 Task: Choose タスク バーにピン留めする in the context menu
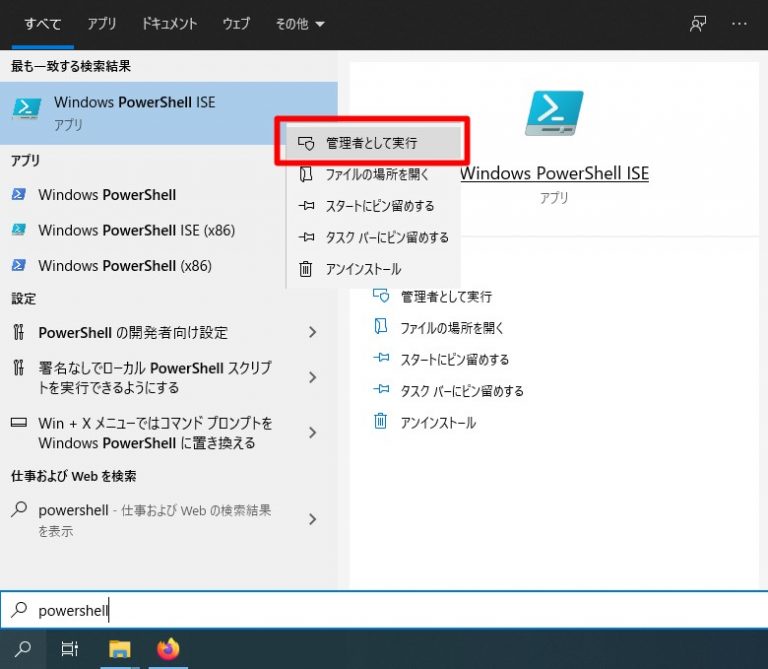pos(374,238)
